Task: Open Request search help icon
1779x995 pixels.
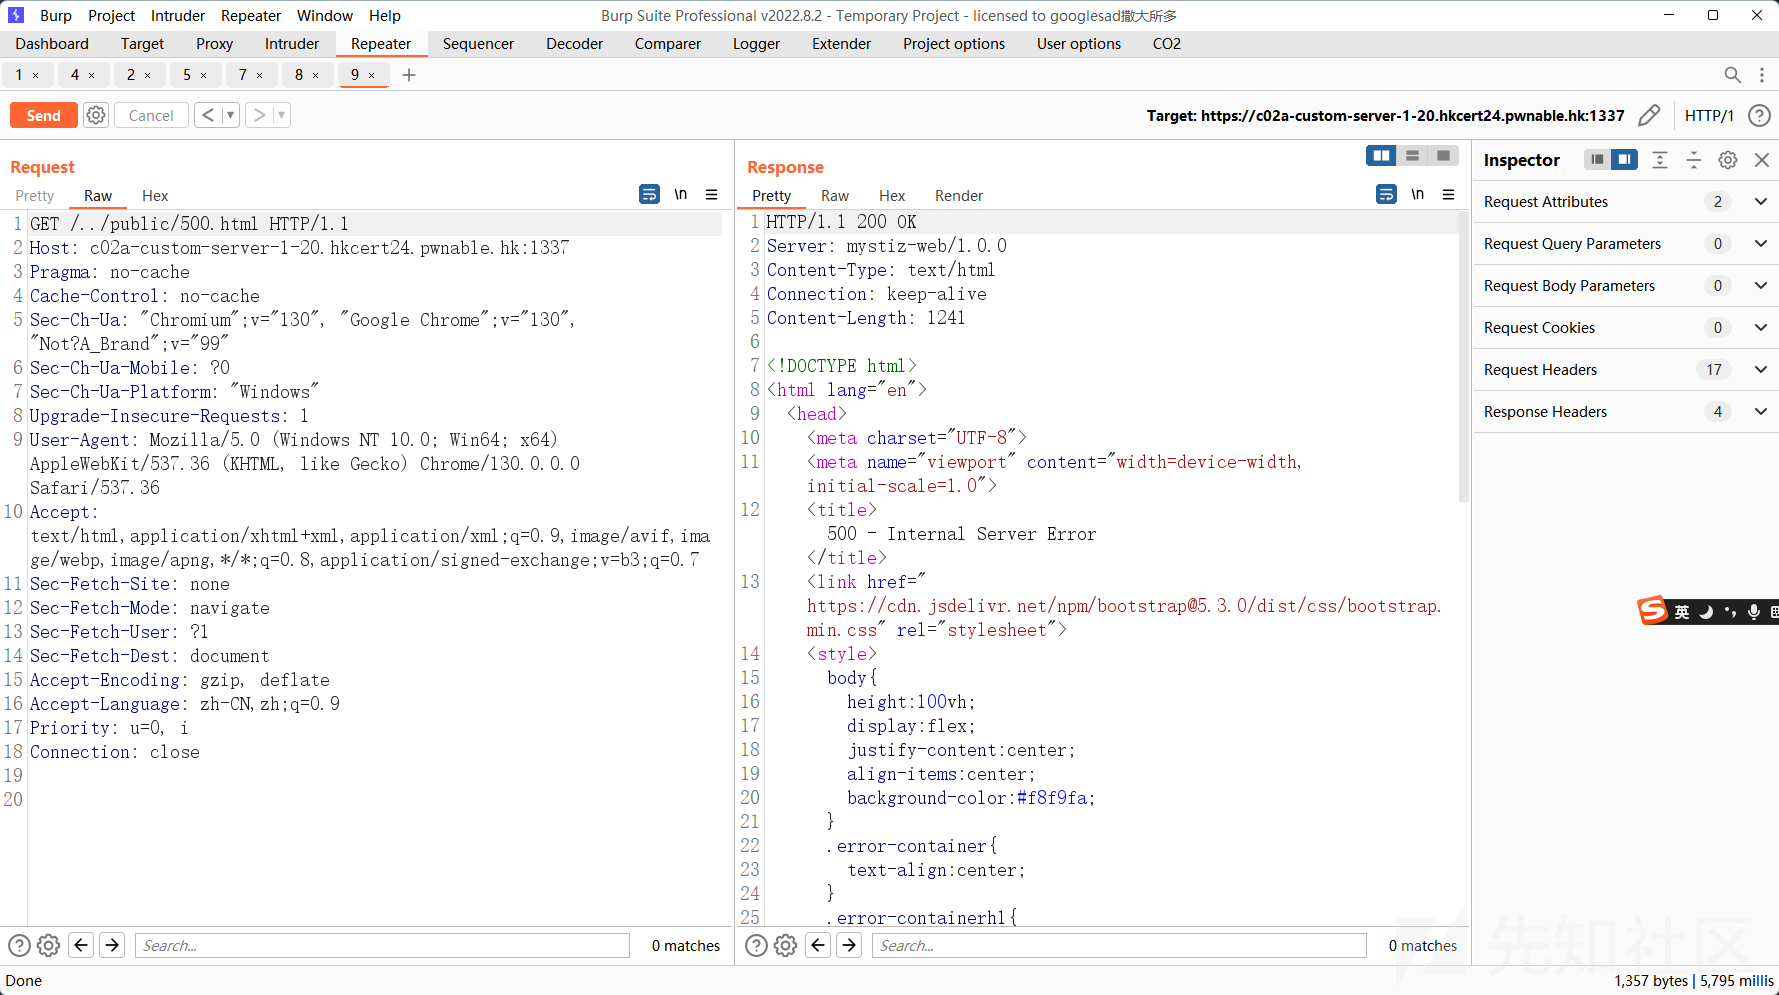Action: click(19, 945)
